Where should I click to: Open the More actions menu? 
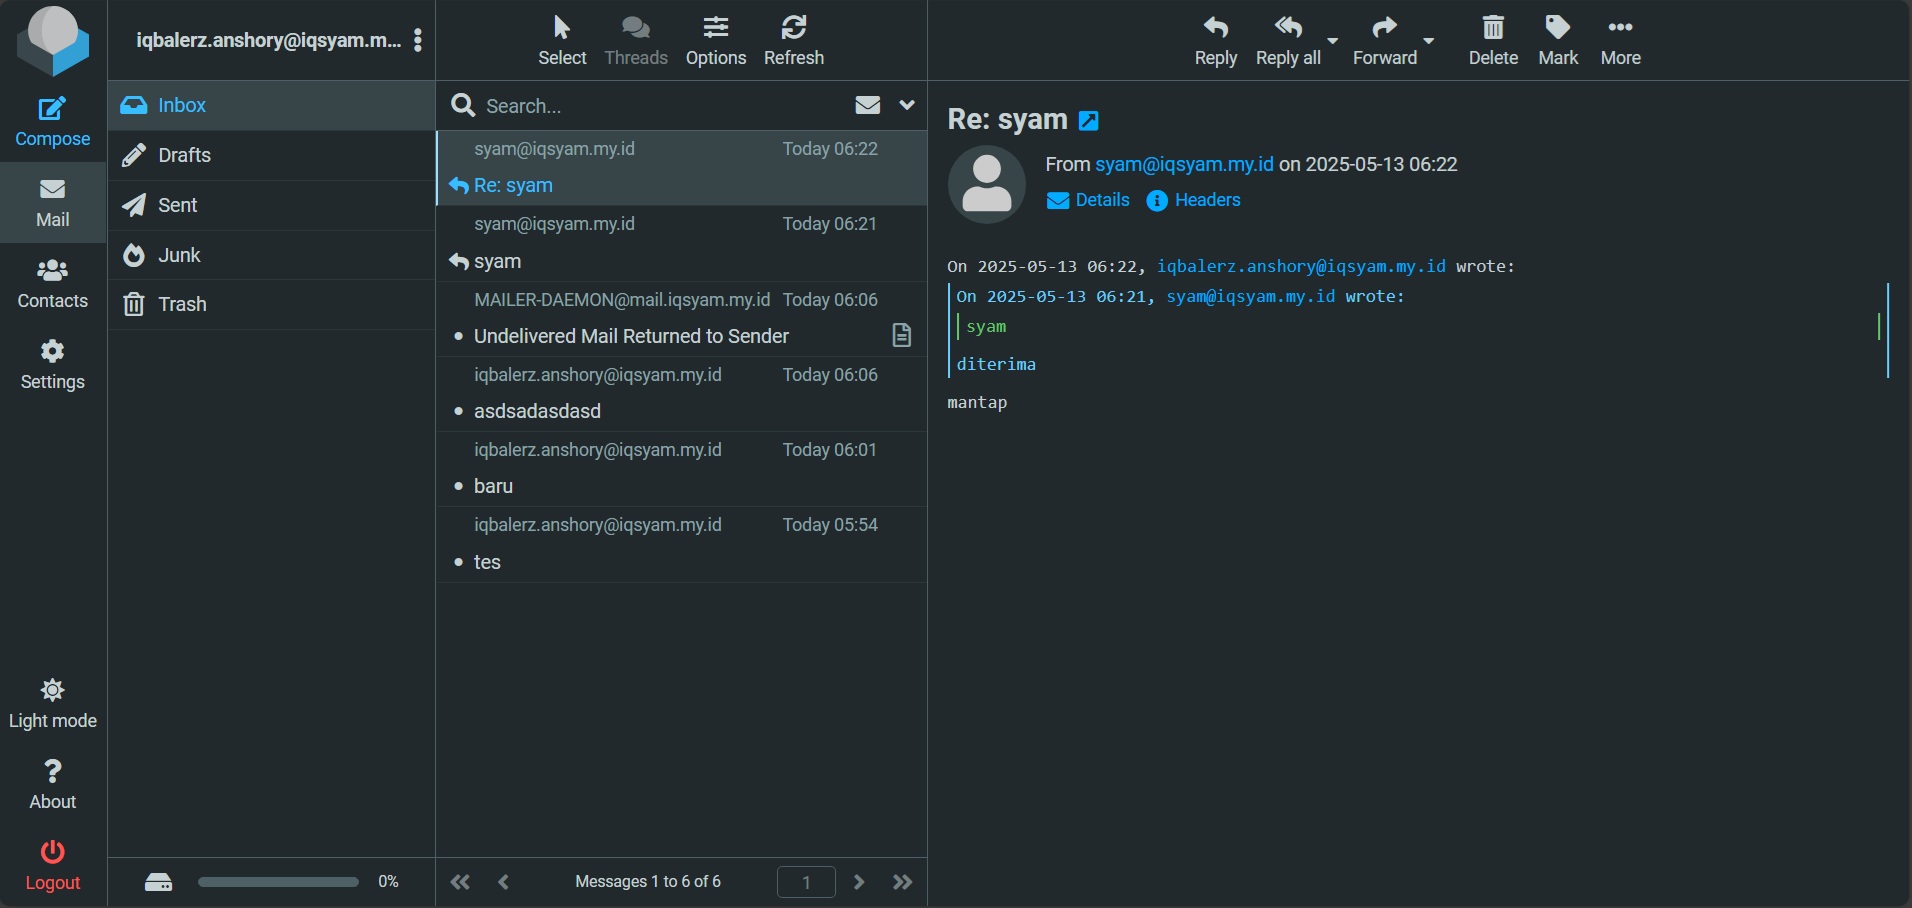(x=1619, y=40)
